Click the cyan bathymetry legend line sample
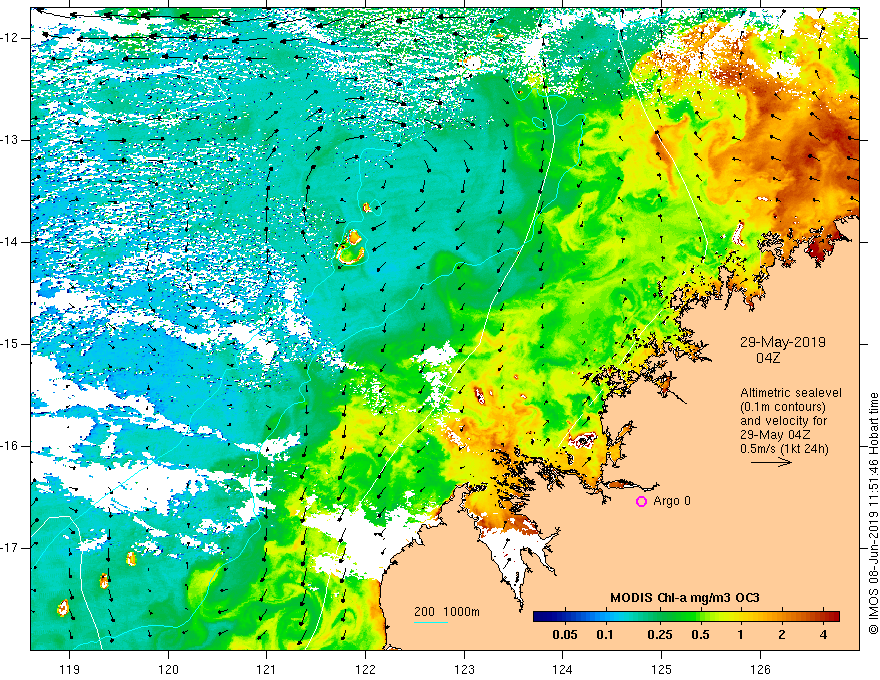This screenshot has height=680, width=880. coord(431,622)
